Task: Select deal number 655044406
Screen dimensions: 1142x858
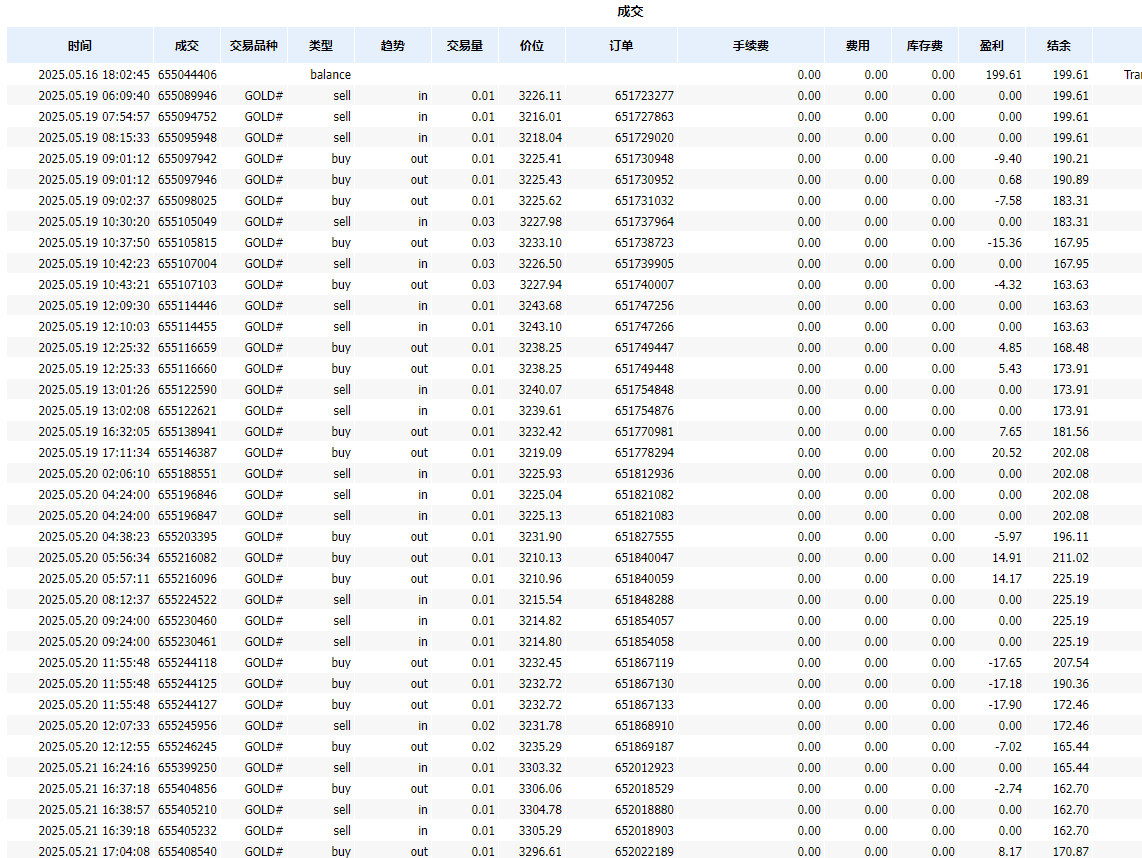Action: [187, 74]
